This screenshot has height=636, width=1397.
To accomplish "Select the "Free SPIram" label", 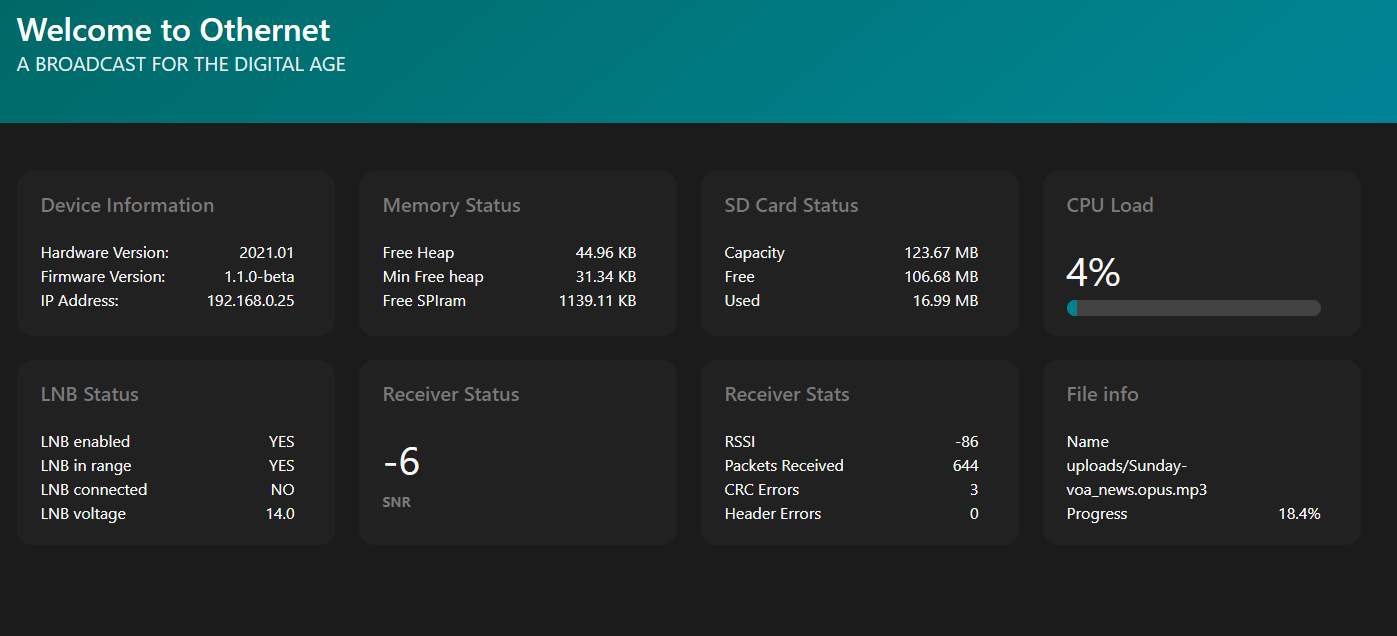I will point(424,301).
